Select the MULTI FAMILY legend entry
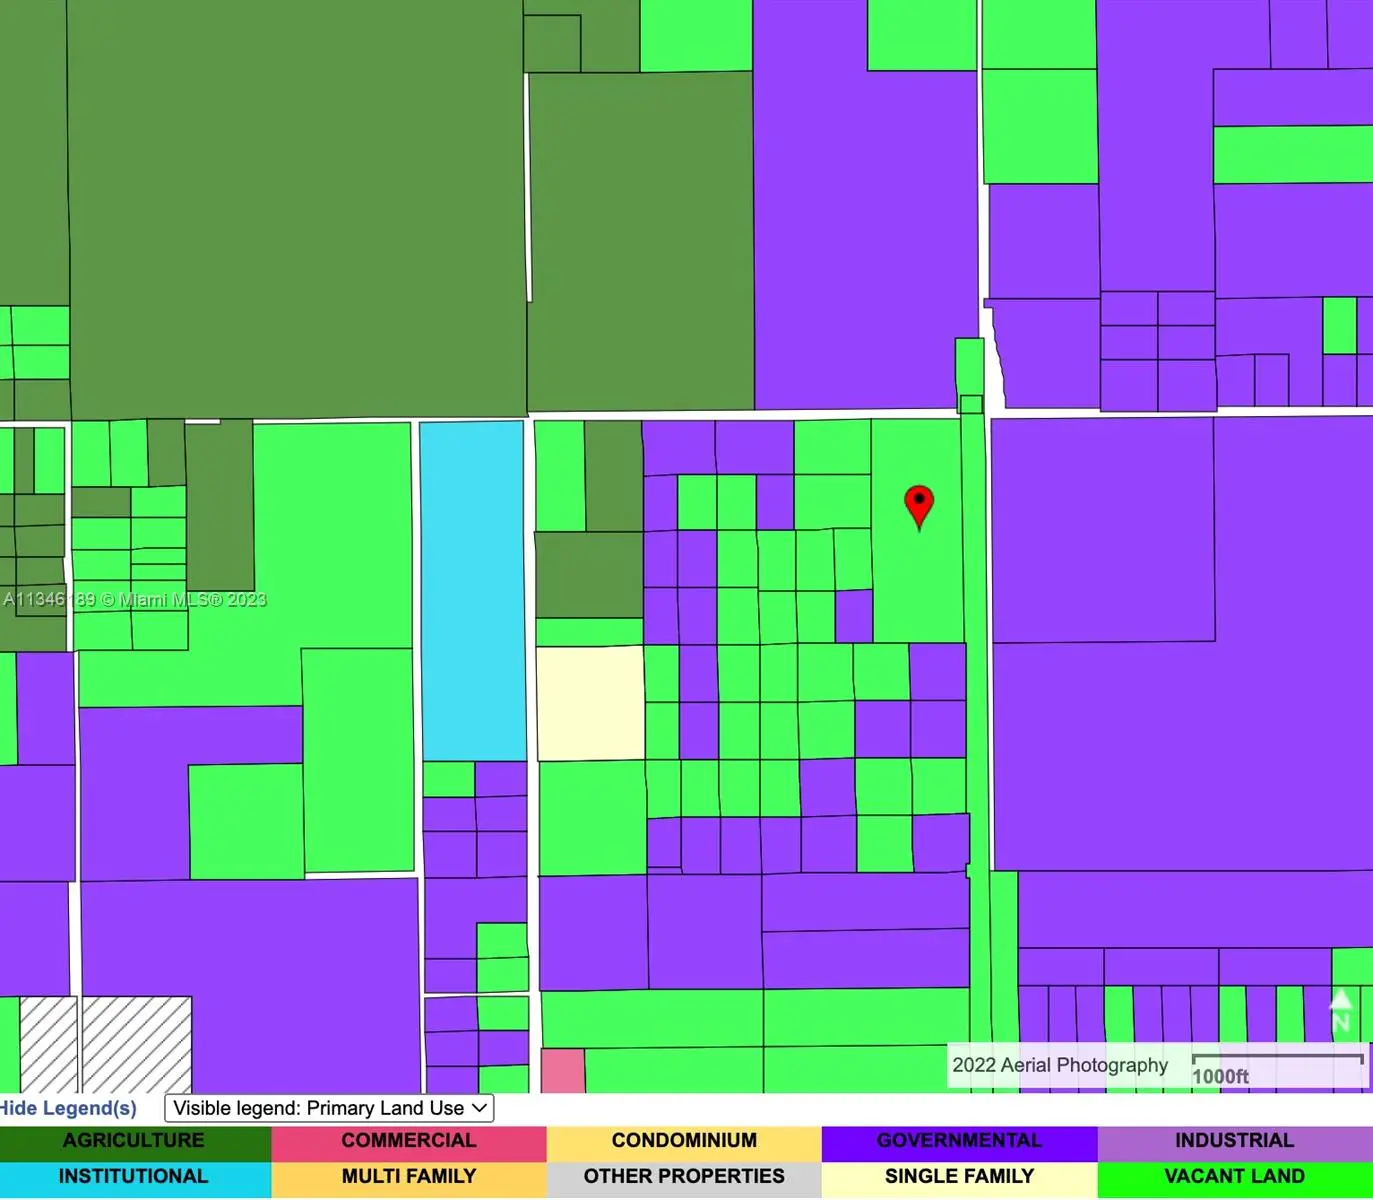1373x1200 pixels. (x=409, y=1177)
